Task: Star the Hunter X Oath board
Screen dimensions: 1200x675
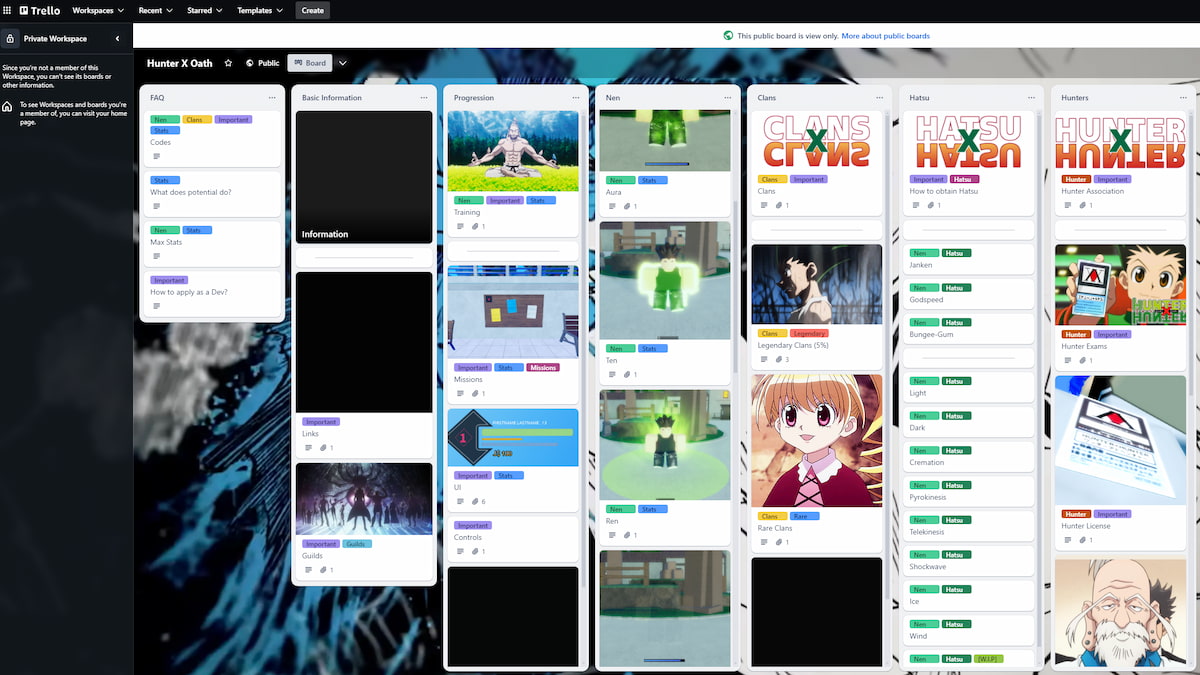Action: pos(229,62)
